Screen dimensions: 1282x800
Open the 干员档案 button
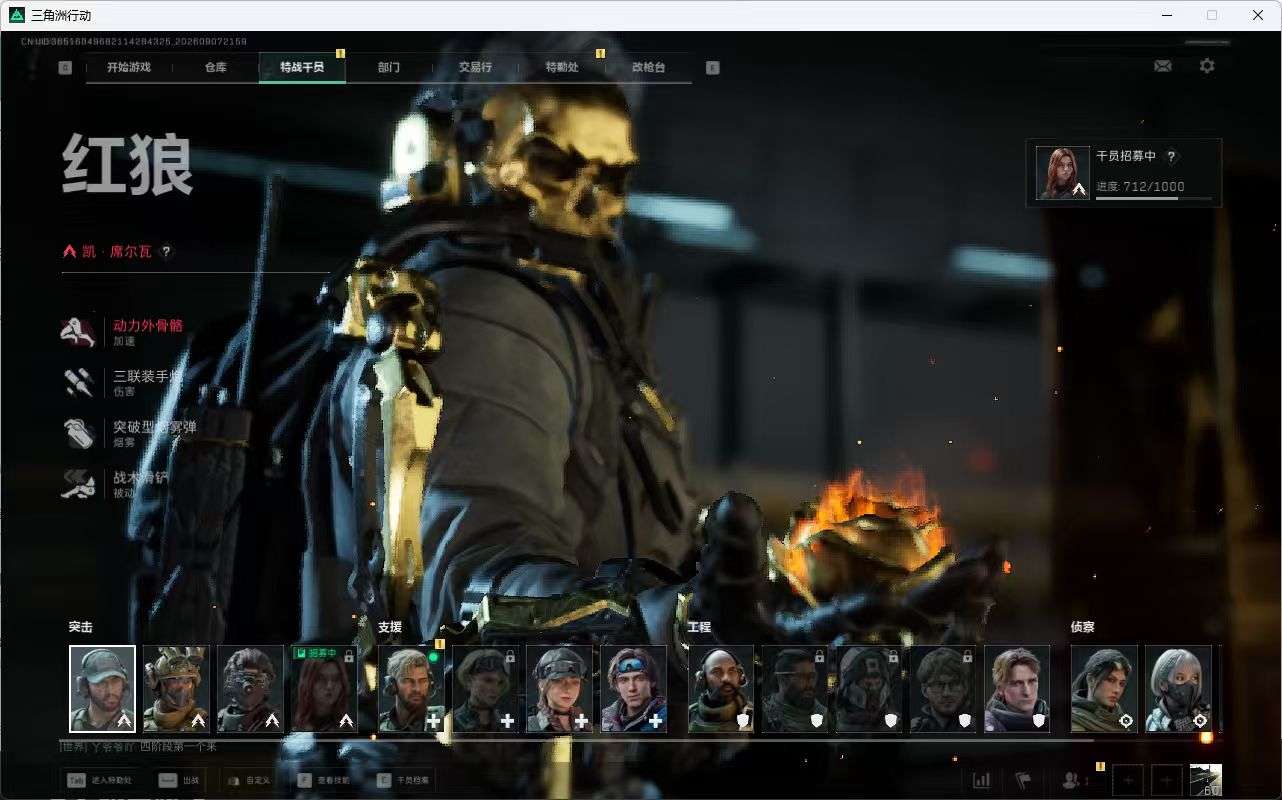404,780
